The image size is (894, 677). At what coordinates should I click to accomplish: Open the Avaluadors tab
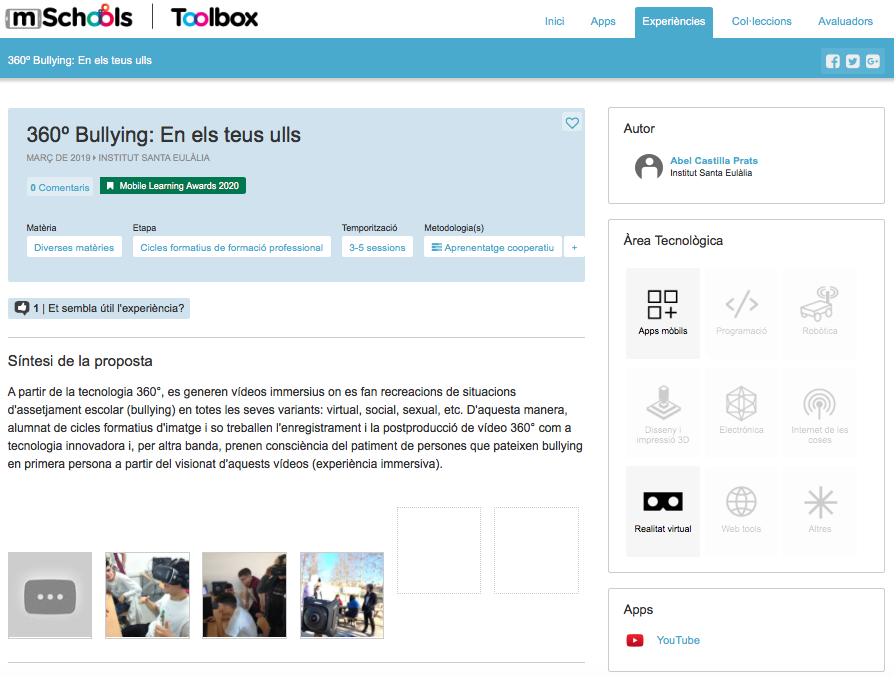tap(845, 22)
